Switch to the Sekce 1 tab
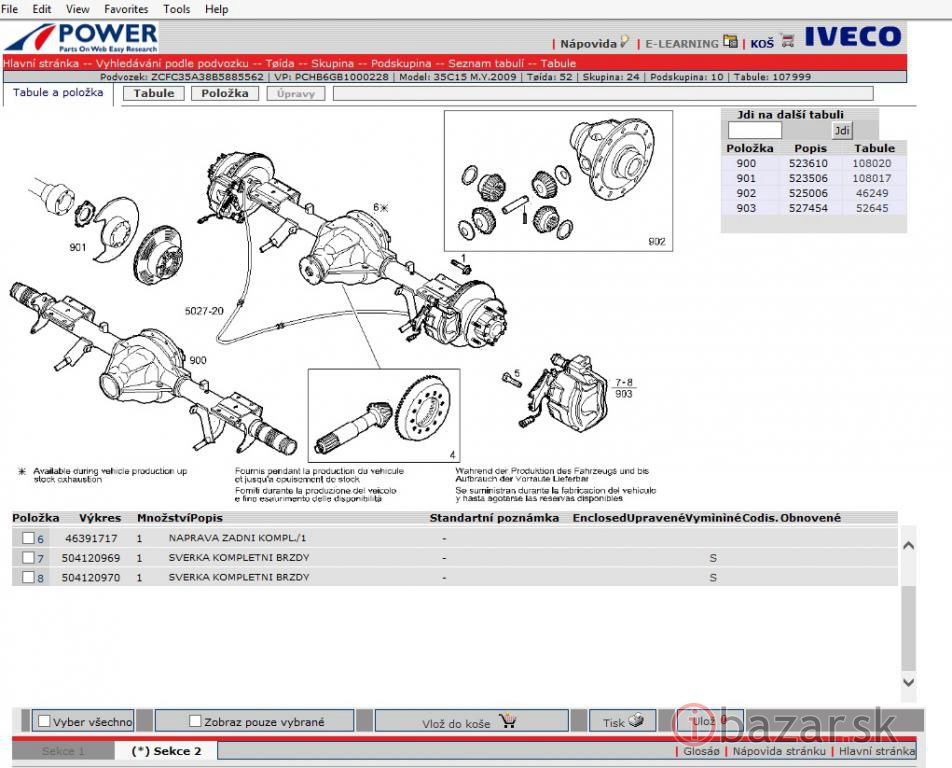The width and height of the screenshot is (952, 768). [63, 751]
